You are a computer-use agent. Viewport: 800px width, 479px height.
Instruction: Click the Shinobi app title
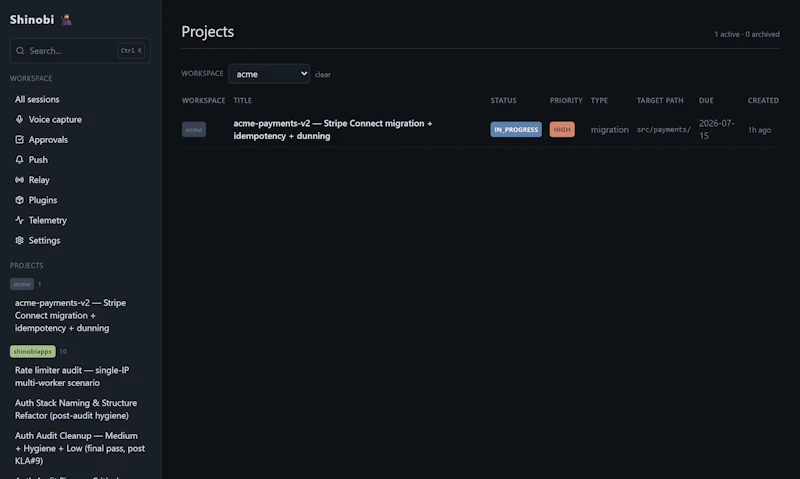(x=32, y=19)
